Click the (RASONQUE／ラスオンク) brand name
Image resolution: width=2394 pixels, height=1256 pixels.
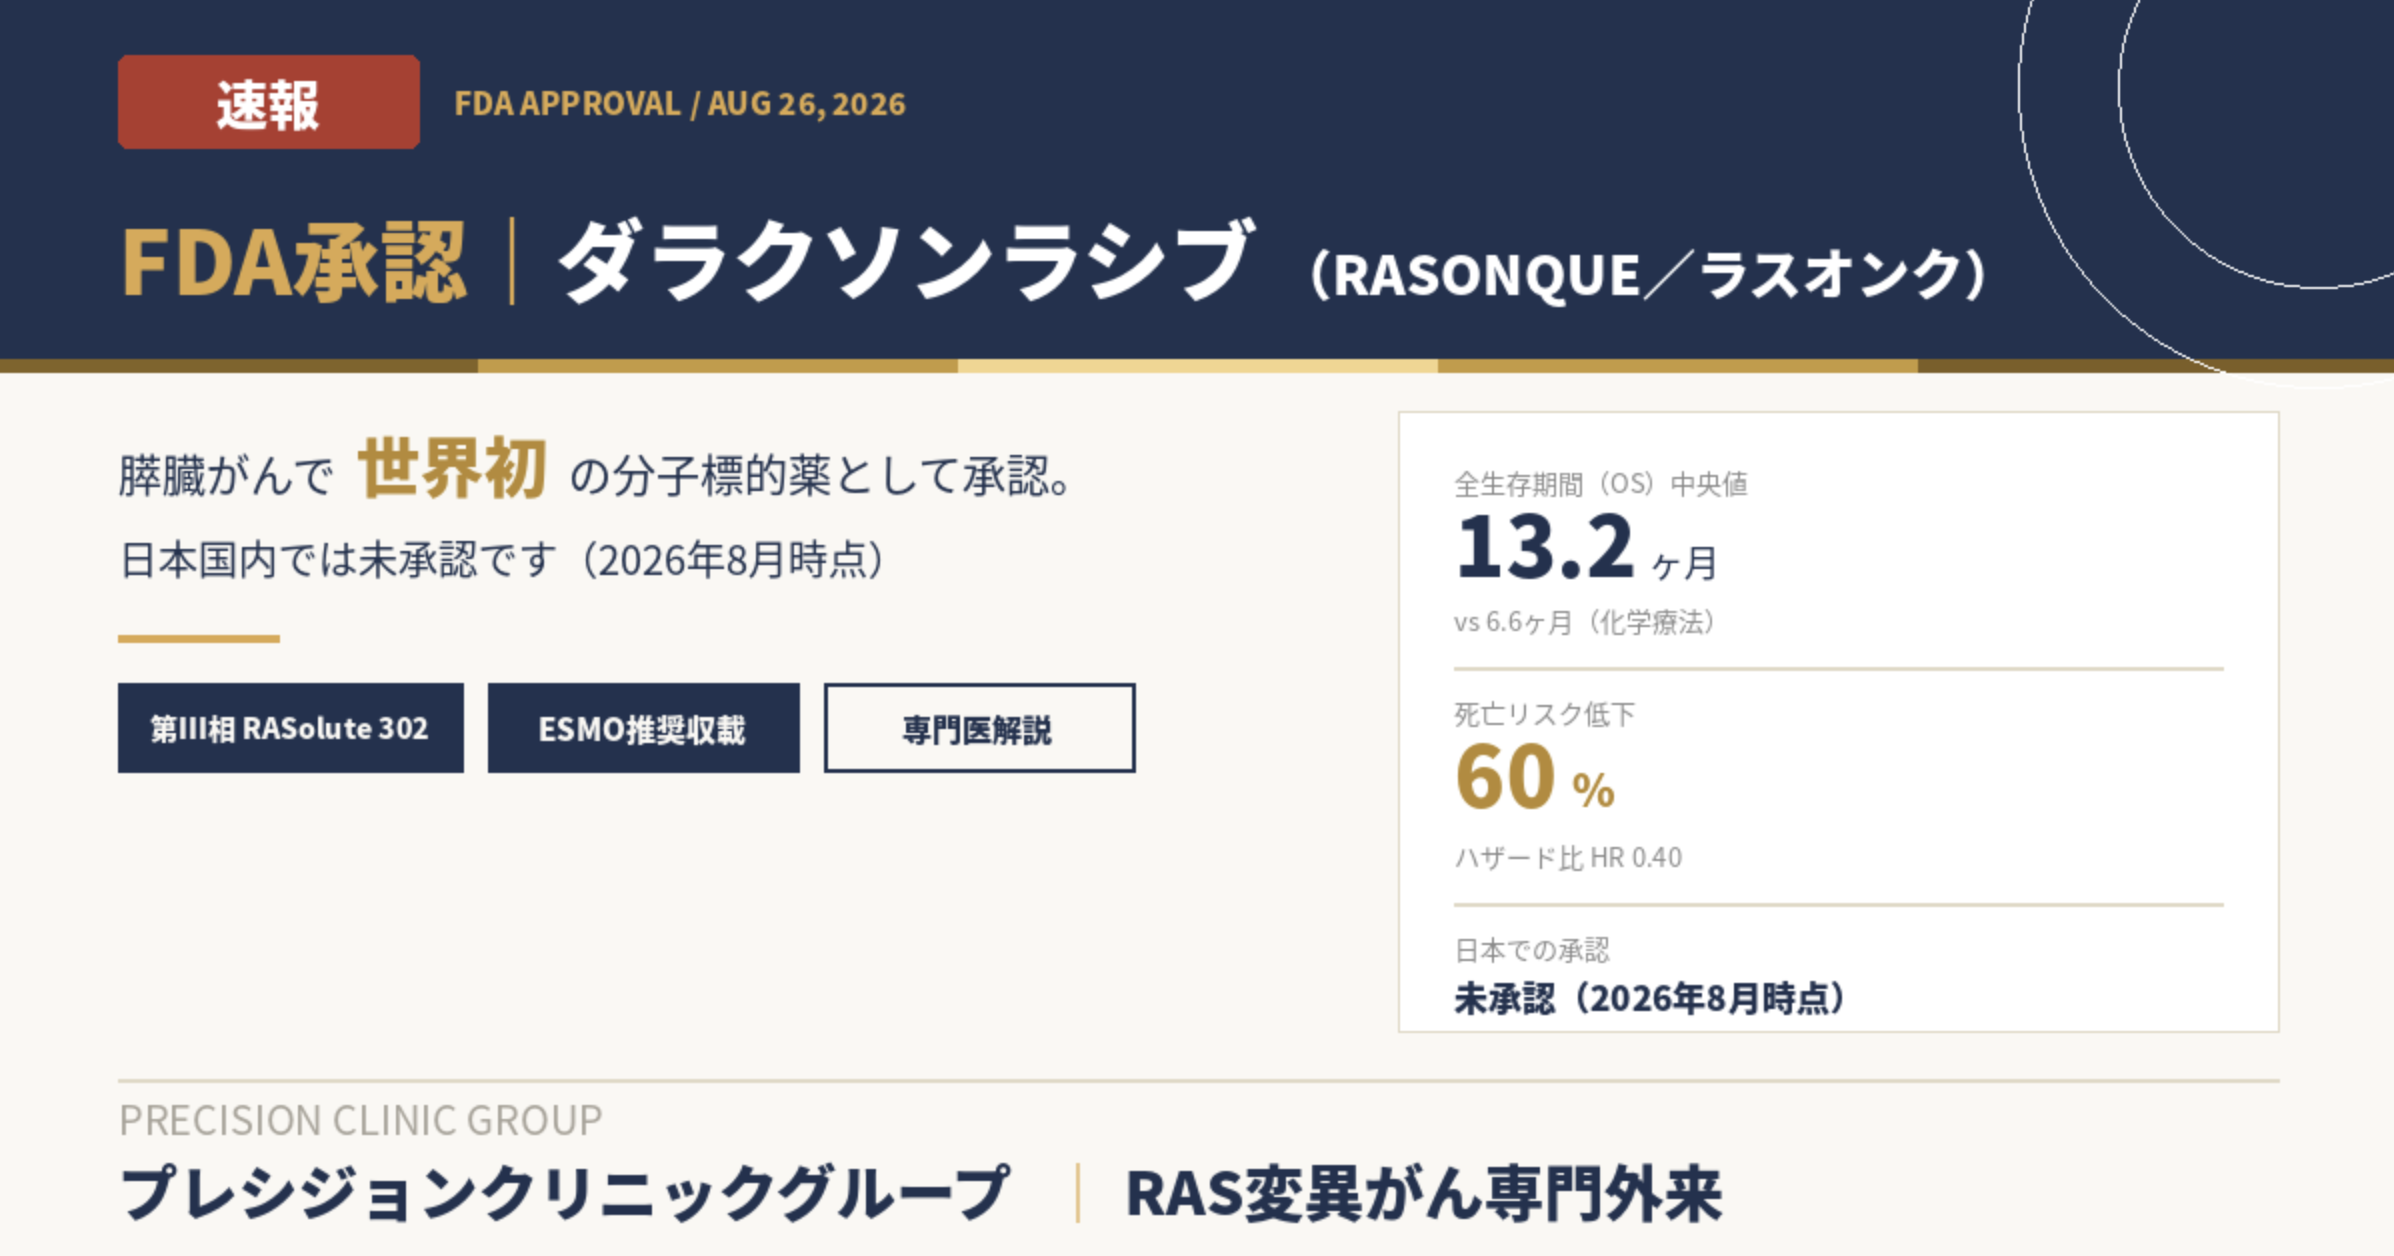click(1648, 274)
